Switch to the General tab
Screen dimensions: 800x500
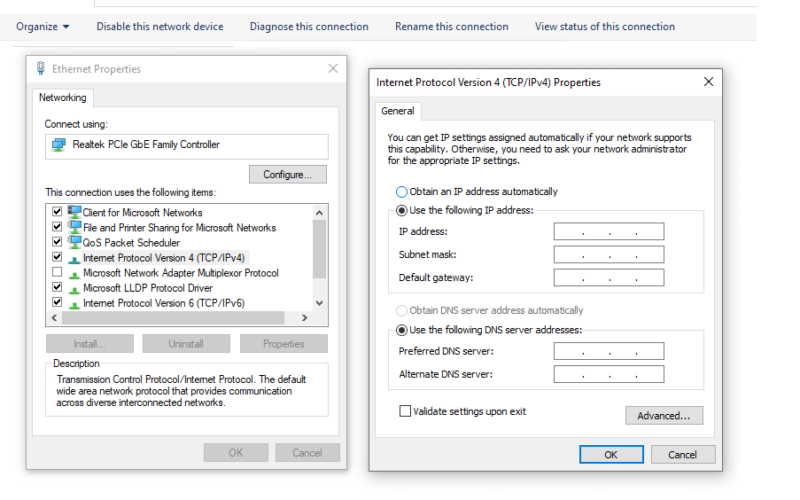click(398, 111)
